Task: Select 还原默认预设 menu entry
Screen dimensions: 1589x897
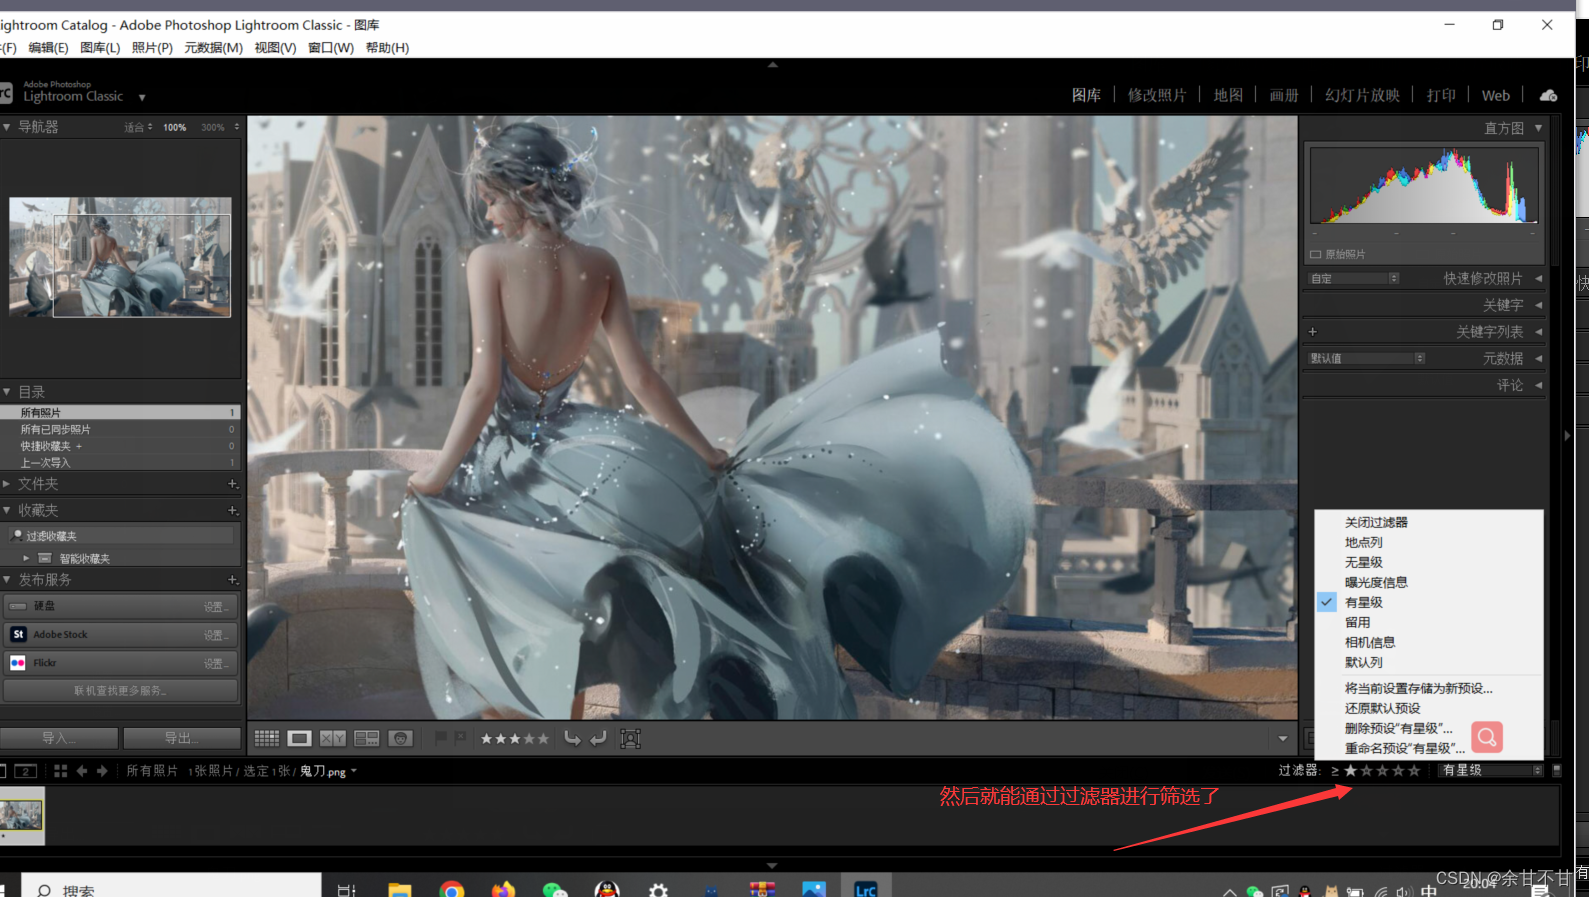Action: [x=1429, y=708]
